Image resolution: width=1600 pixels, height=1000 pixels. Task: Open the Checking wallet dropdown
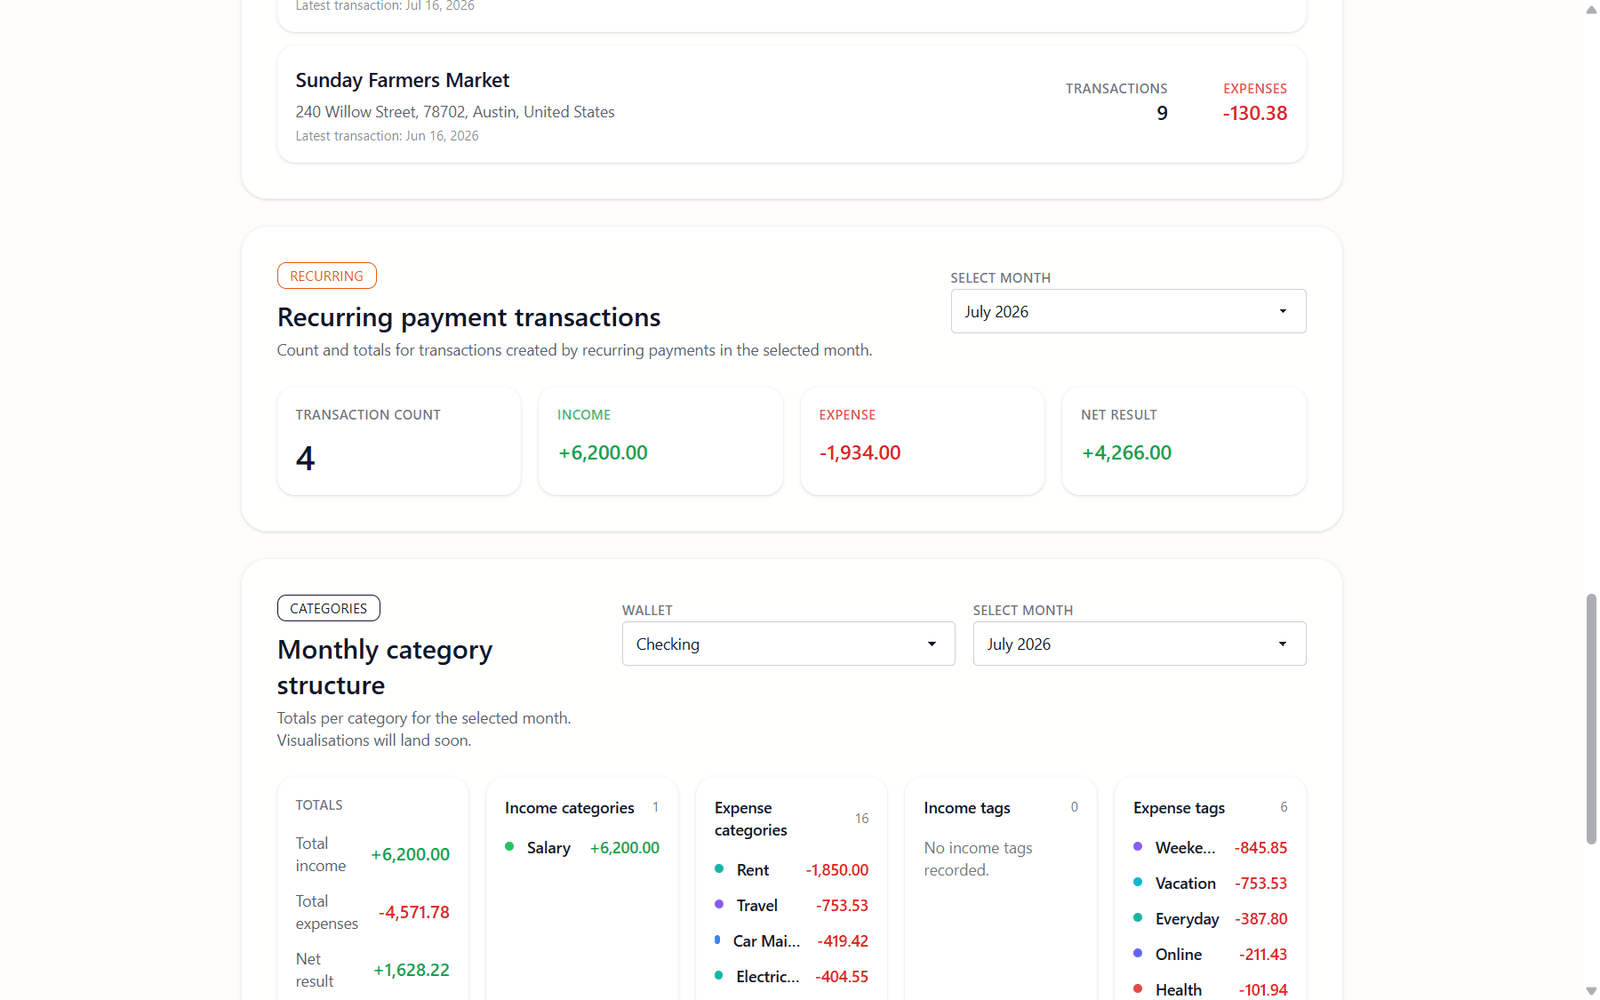pos(788,644)
